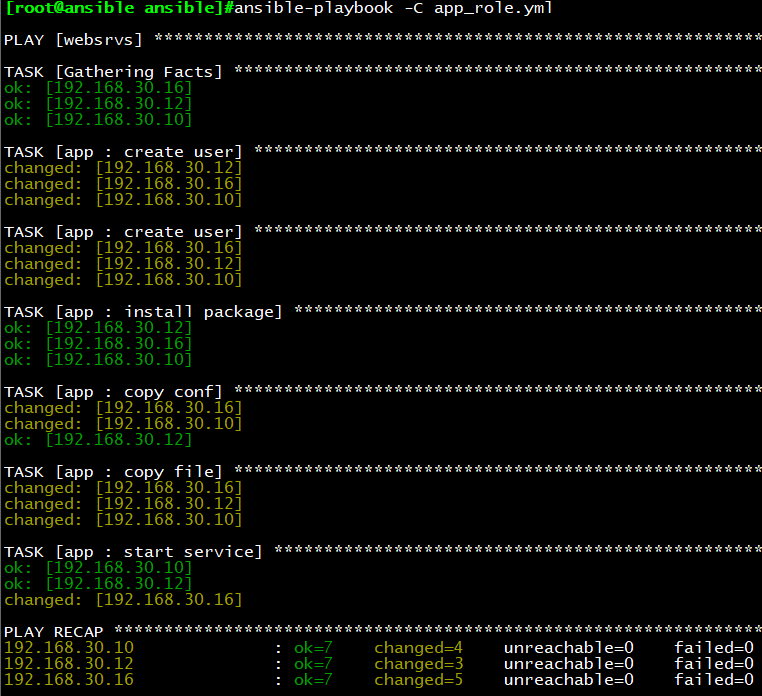Click changed: [192.168.30.16] under start service
This screenshot has height=696, width=762.
[x=123, y=600]
